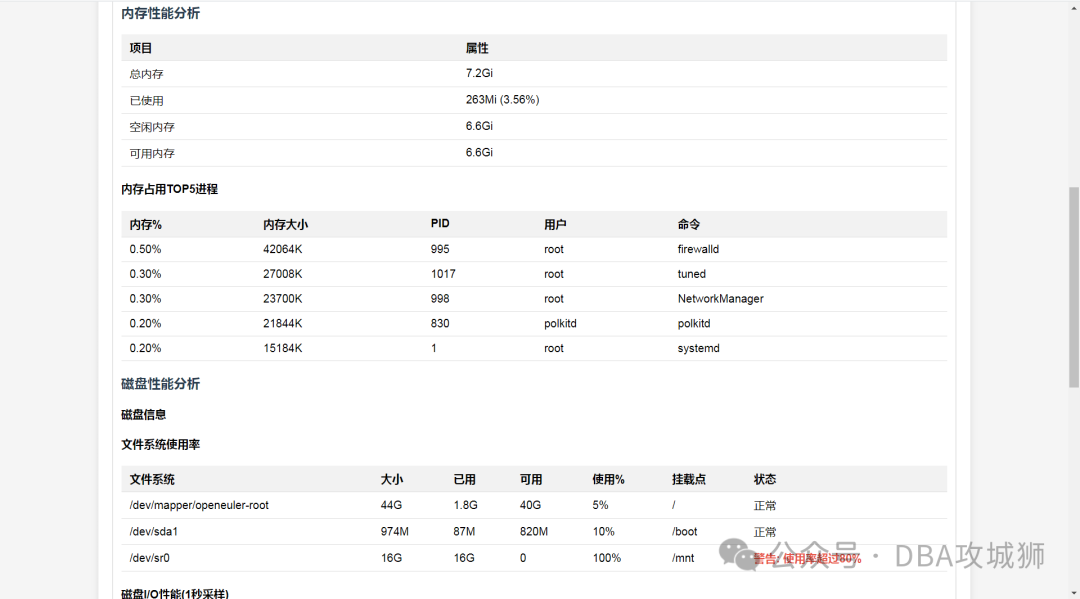Select the 磁盘性能分析 section heading
This screenshot has width=1080, height=599.
click(160, 383)
